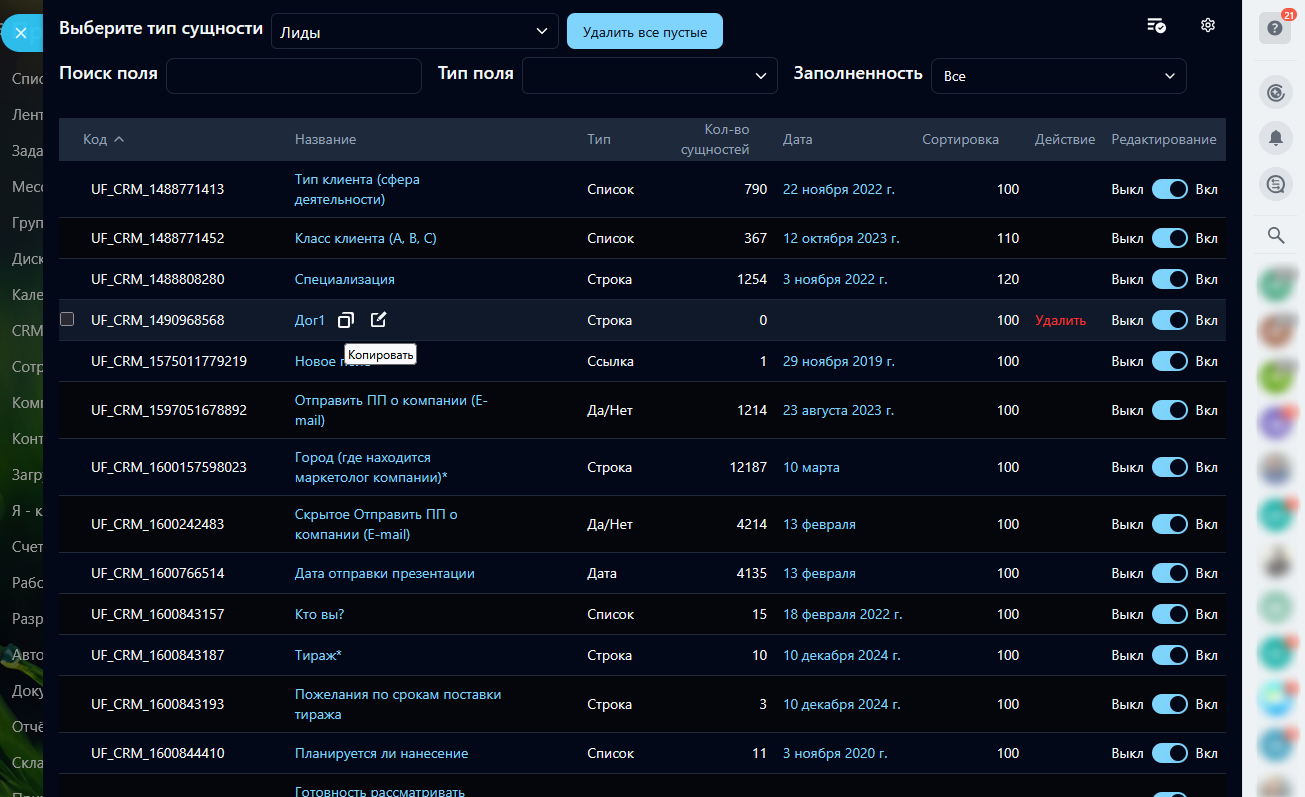This screenshot has height=797, width=1305.
Task: Click the magnifier search icon in sidebar
Action: click(x=1275, y=235)
